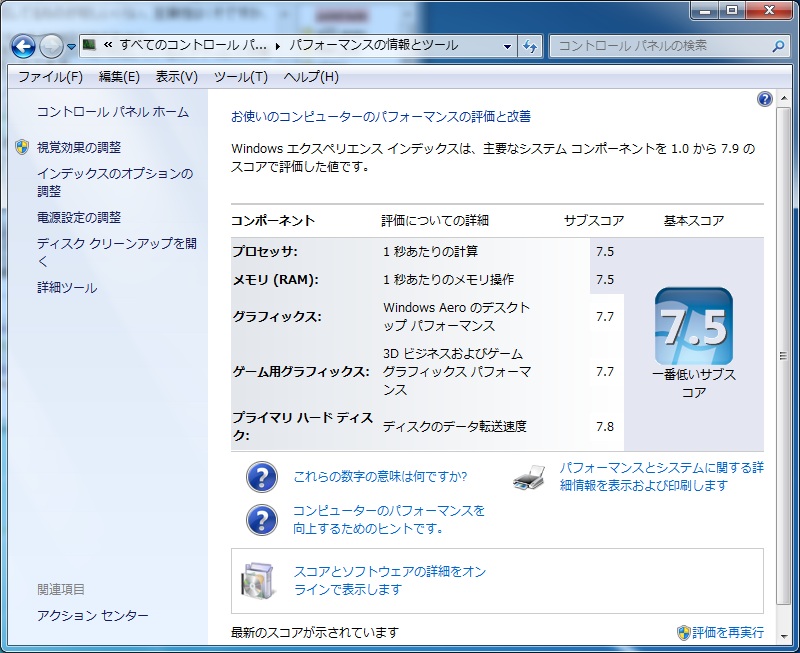The image size is (800, 653).
Task: Click the shield icon beside 視覚効果の調整
Action: [x=22, y=147]
